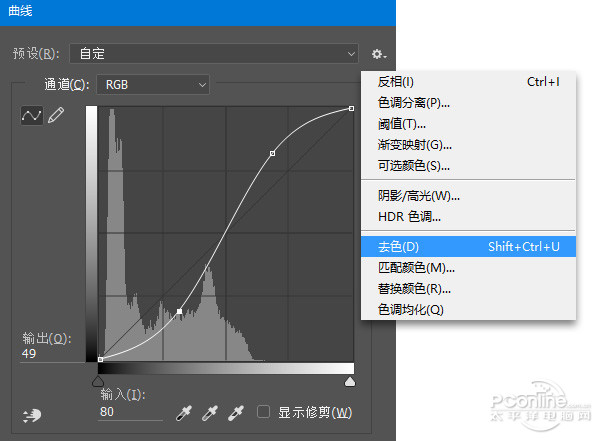600x441 pixels.
Task: Pick the black point eyedropper
Action: [184, 413]
